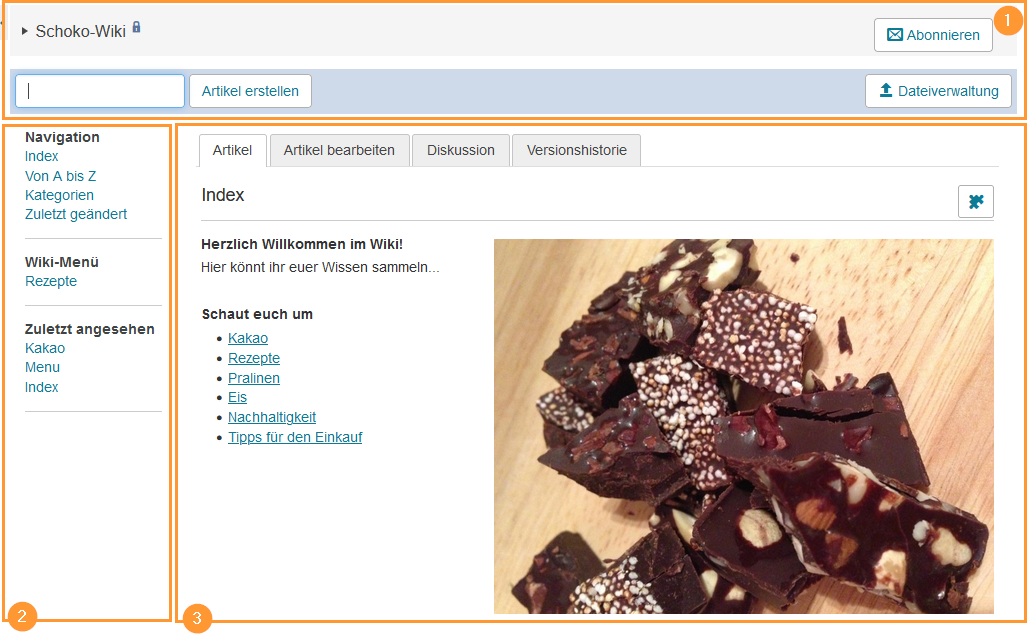Switch to the Artikel bearbeiten tab

click(x=339, y=150)
